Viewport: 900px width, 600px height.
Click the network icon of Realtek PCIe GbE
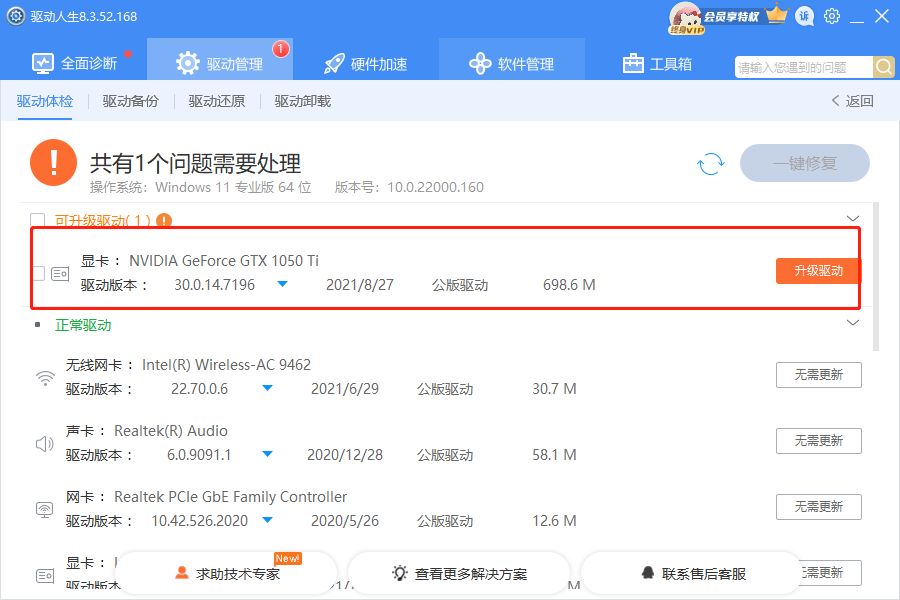pos(45,509)
